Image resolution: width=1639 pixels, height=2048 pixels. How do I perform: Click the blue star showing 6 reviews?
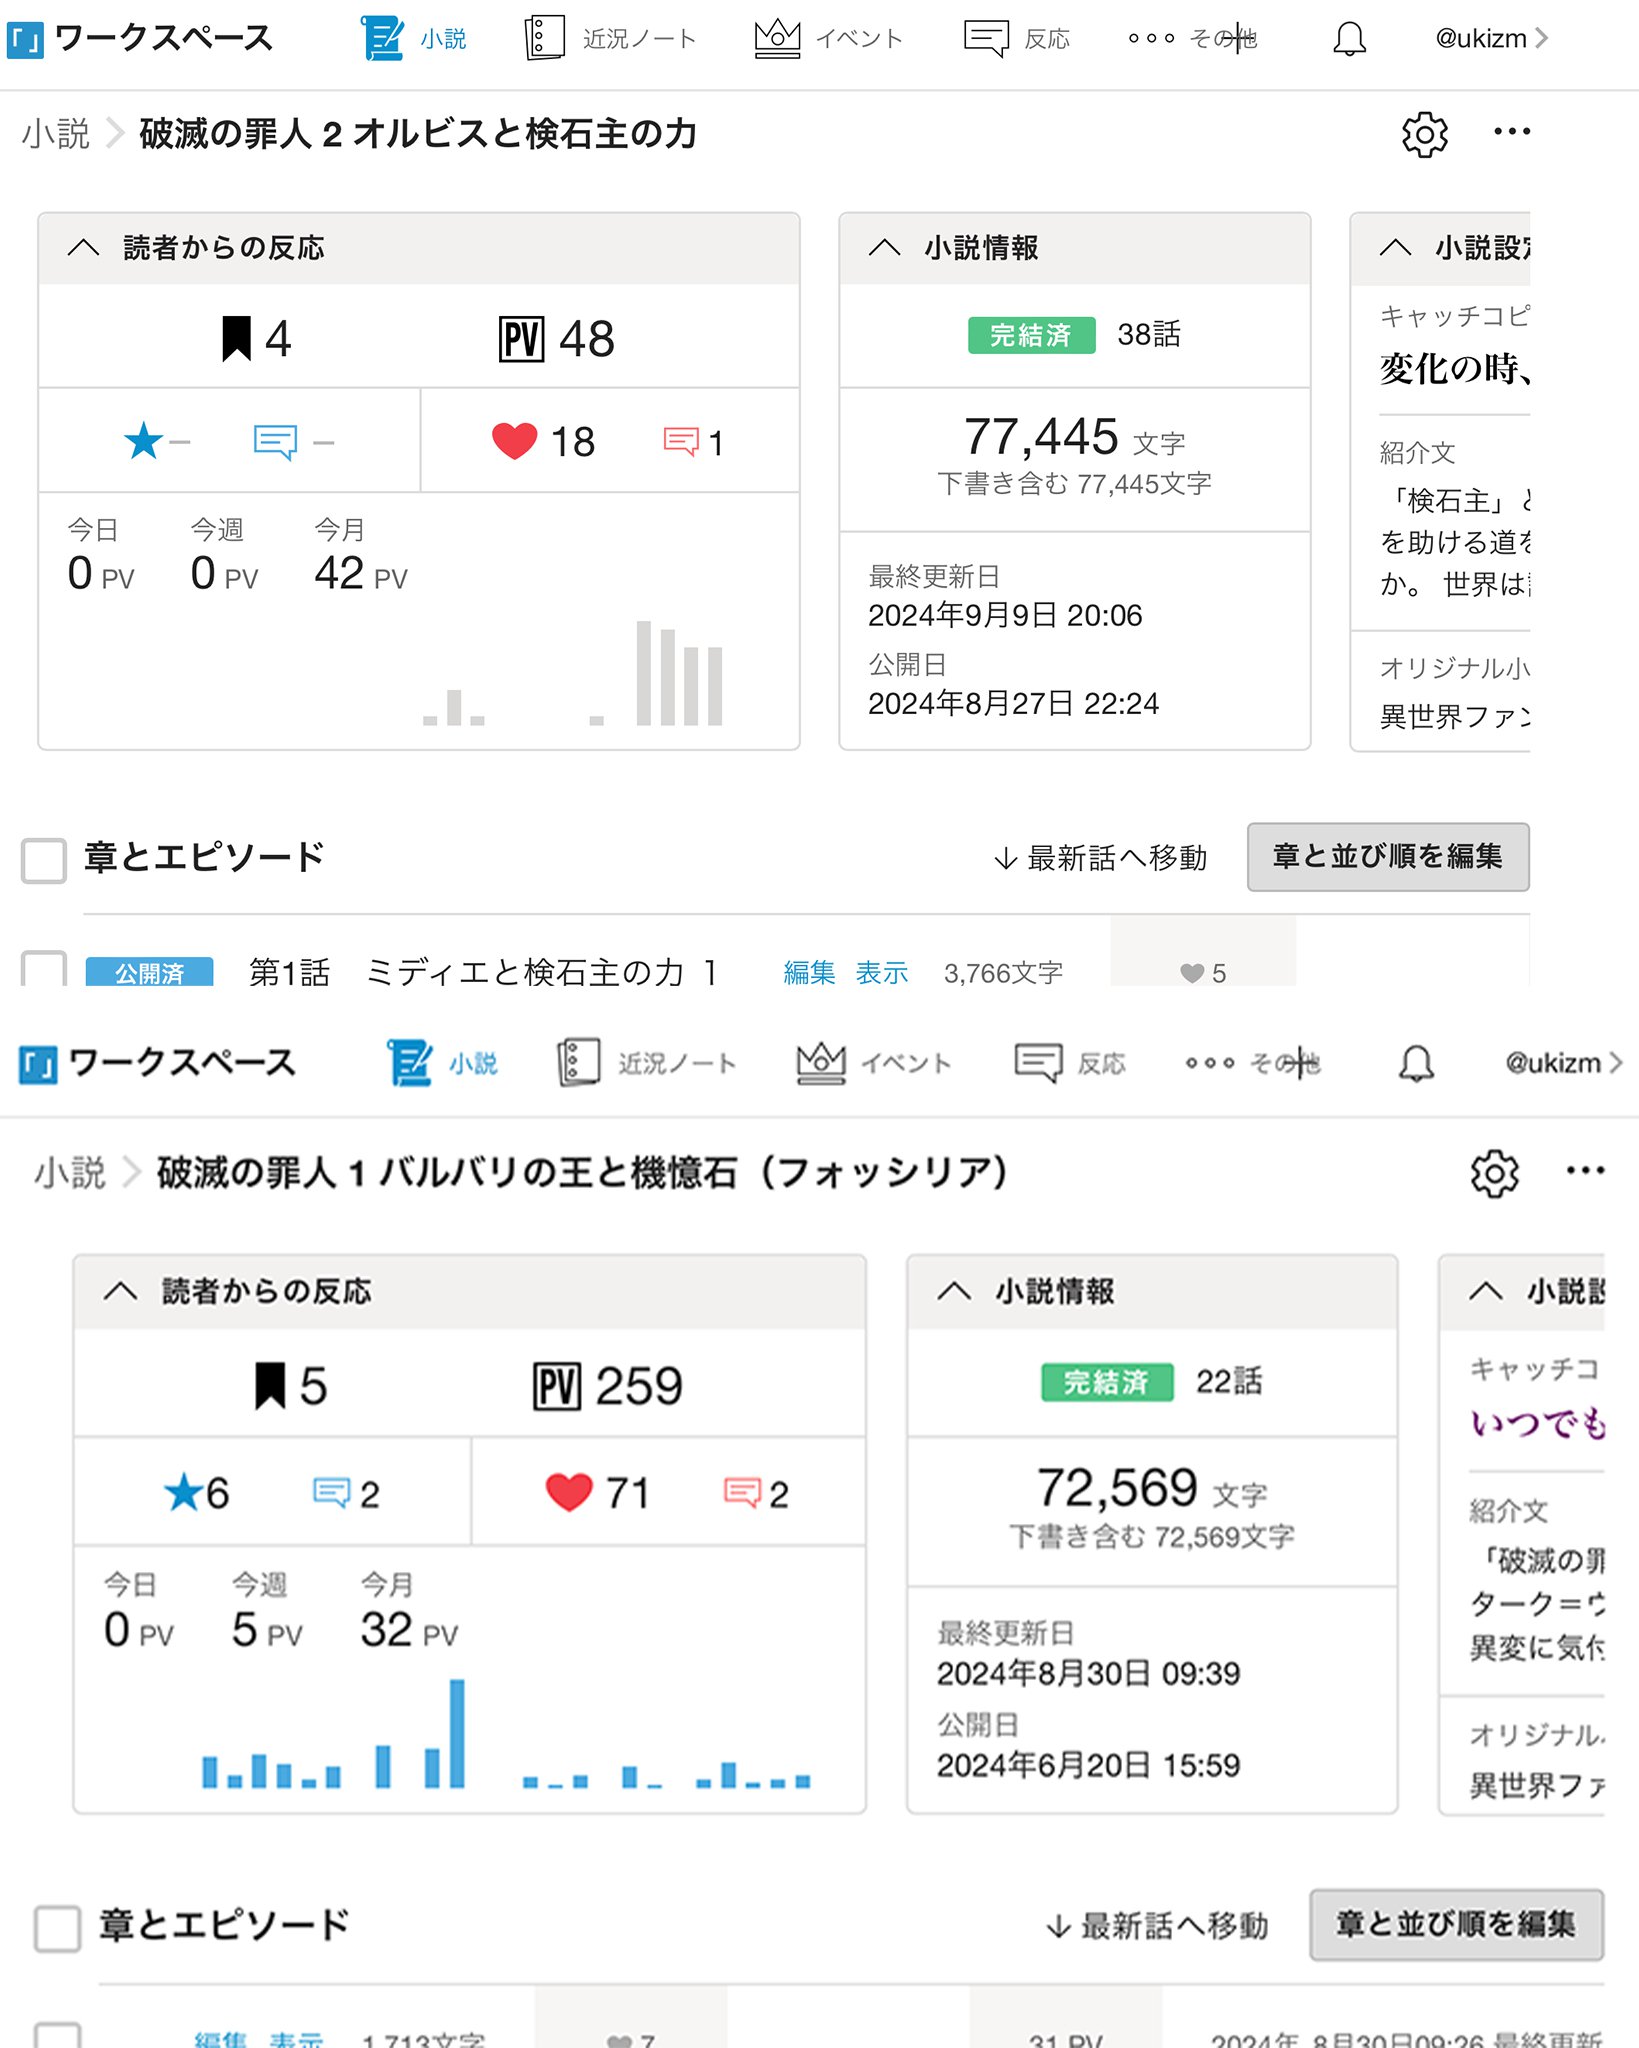183,1493
